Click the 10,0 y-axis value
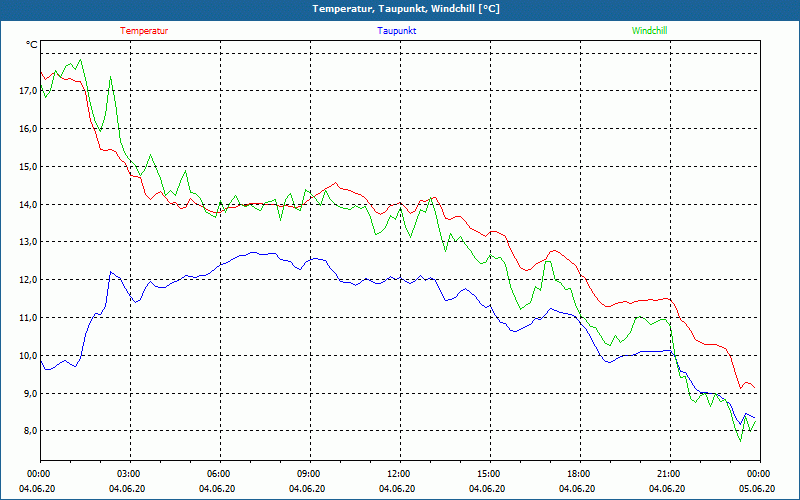800x500 pixels. point(29,356)
